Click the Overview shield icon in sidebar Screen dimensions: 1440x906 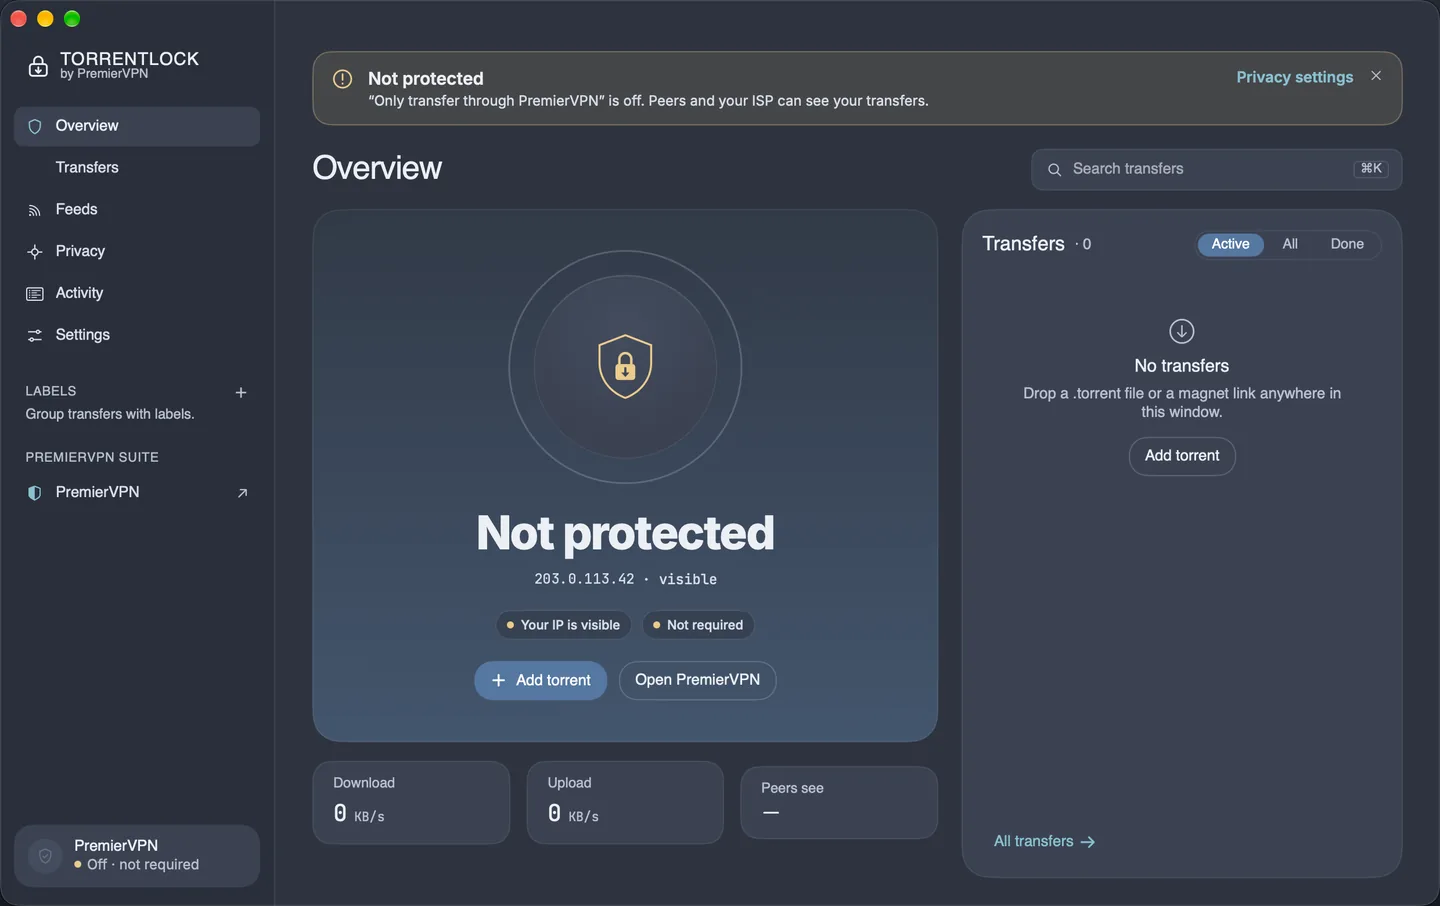coord(35,126)
